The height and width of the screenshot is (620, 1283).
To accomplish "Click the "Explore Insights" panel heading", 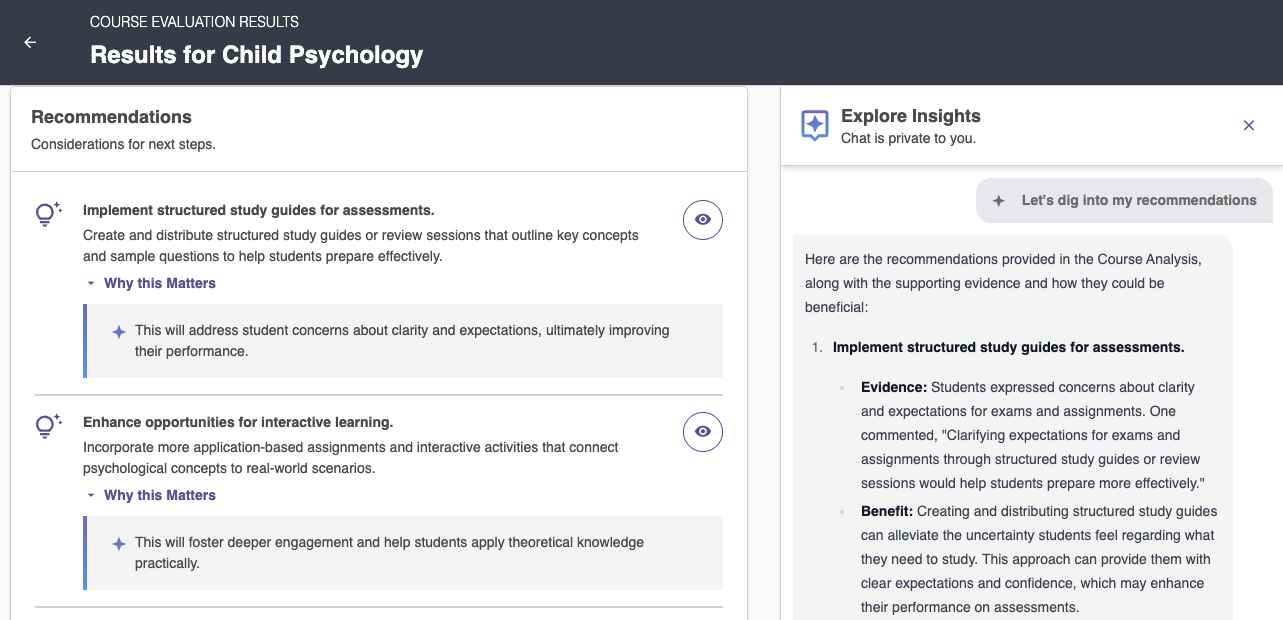I will coord(911,116).
